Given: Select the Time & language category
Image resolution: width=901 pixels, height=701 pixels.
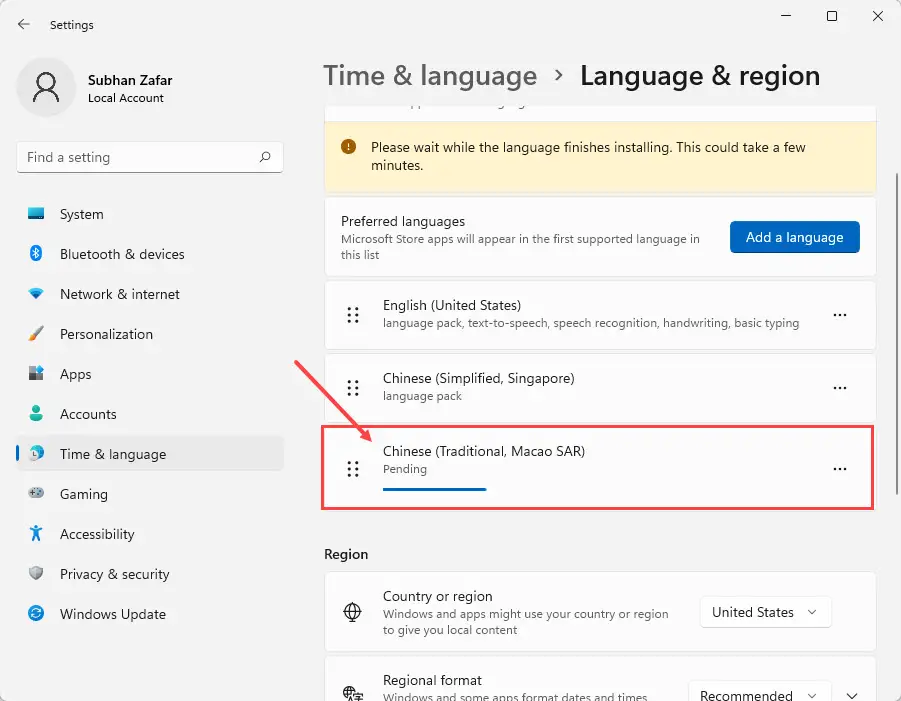Looking at the screenshot, I should (150, 454).
